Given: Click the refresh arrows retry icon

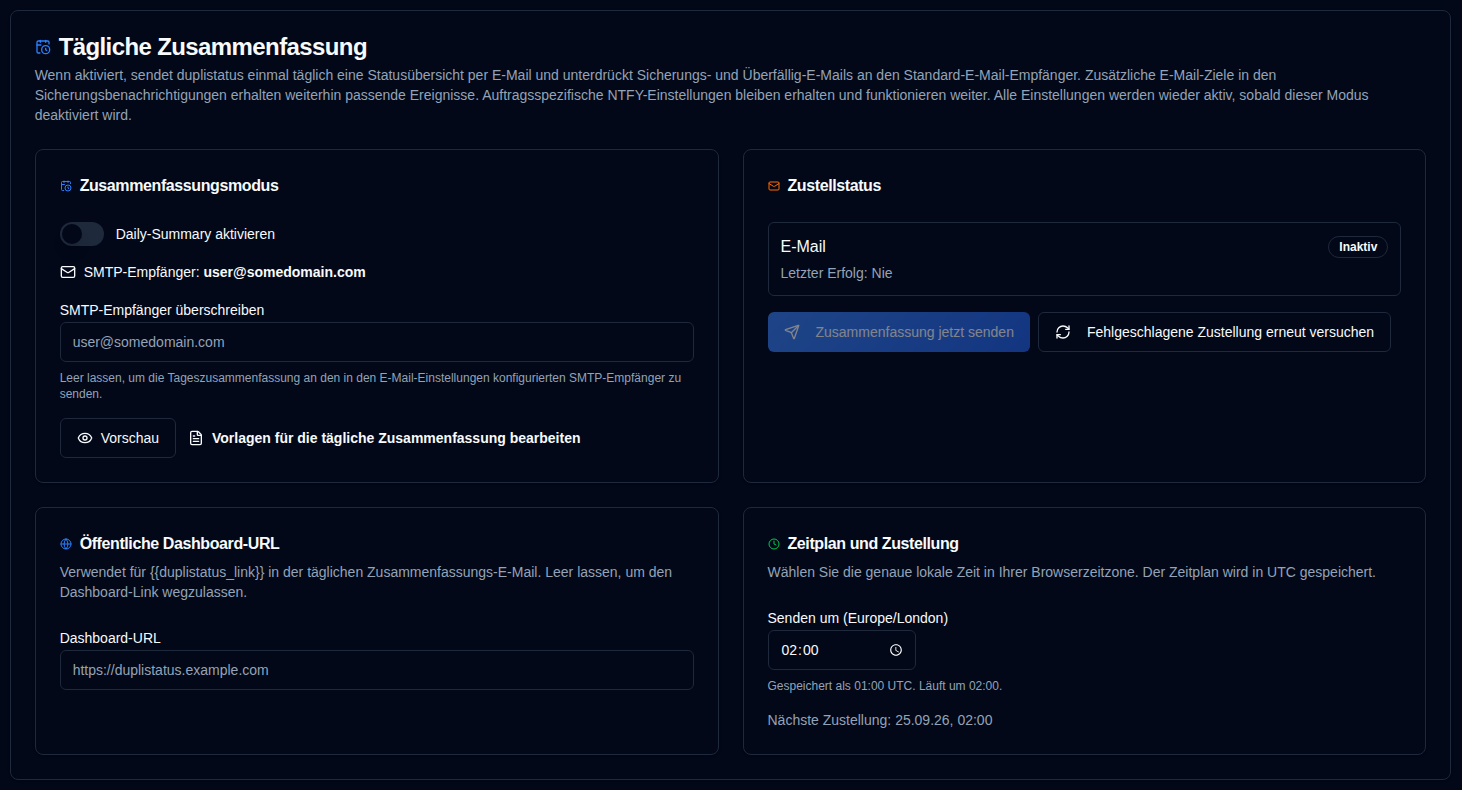Looking at the screenshot, I should tap(1063, 332).
